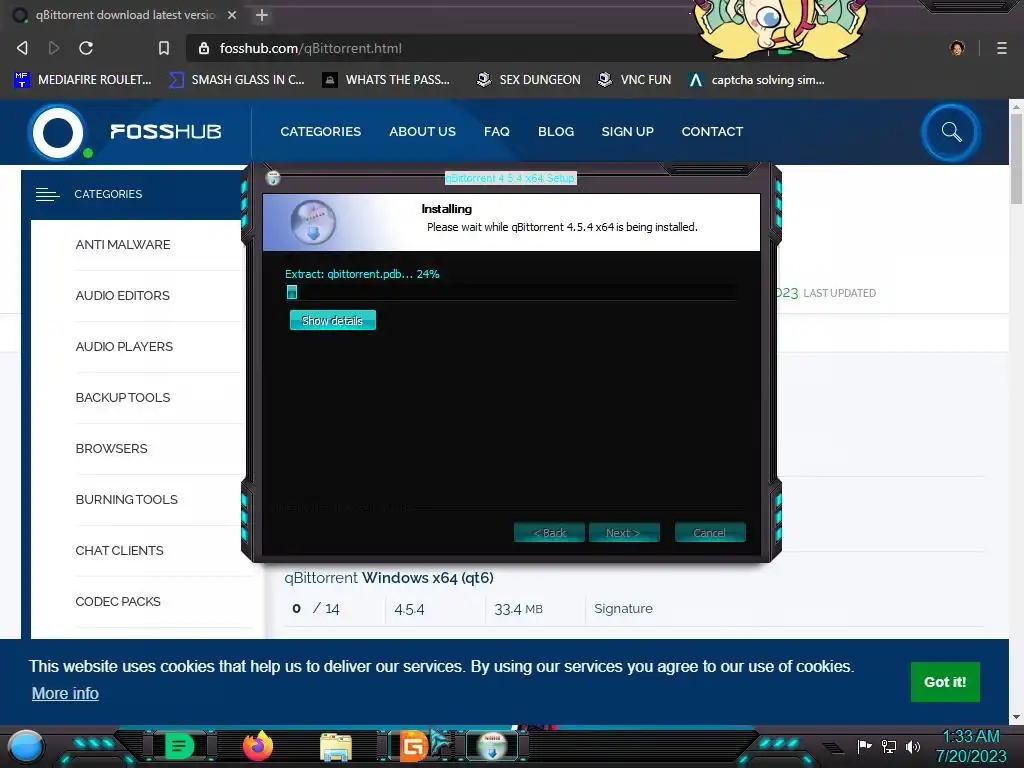Open the FAQ nav item
1024x768 pixels.
[497, 131]
